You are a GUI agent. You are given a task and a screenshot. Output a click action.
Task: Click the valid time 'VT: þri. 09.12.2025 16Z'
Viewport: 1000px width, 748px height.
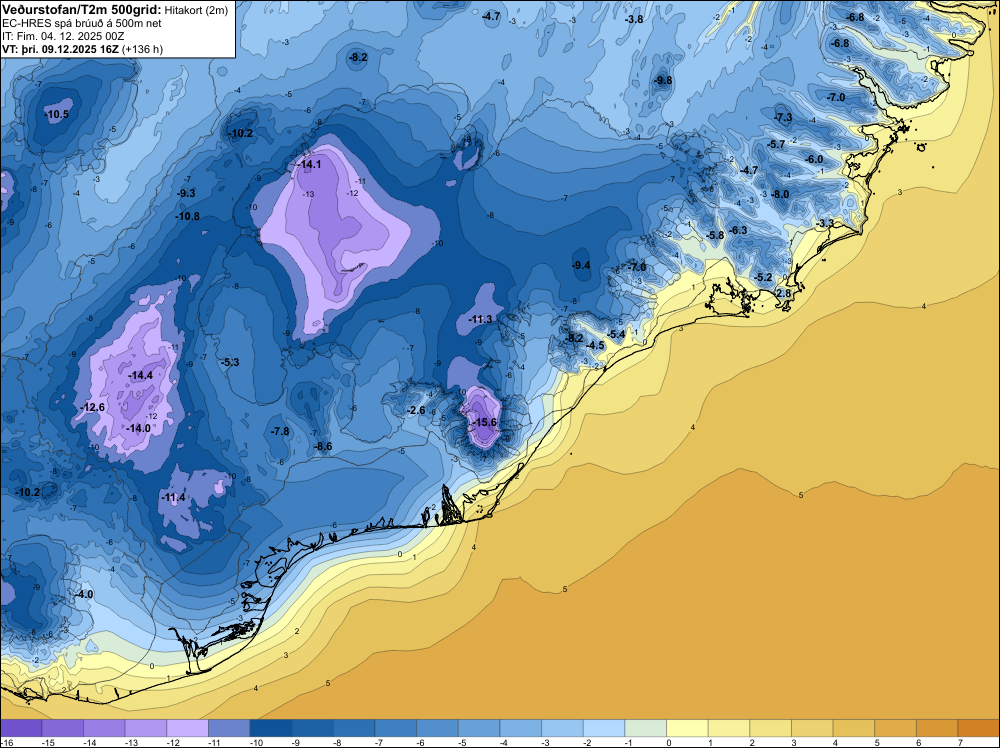tap(60, 49)
